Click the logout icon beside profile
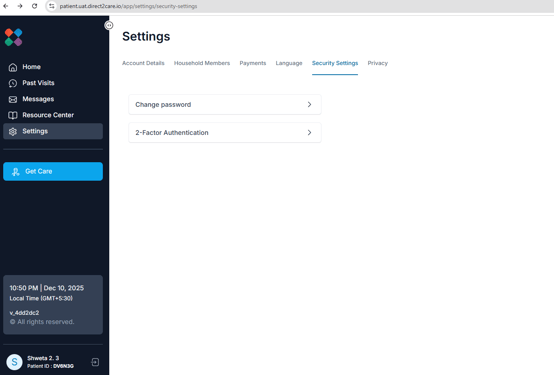554x375 pixels. click(x=95, y=362)
